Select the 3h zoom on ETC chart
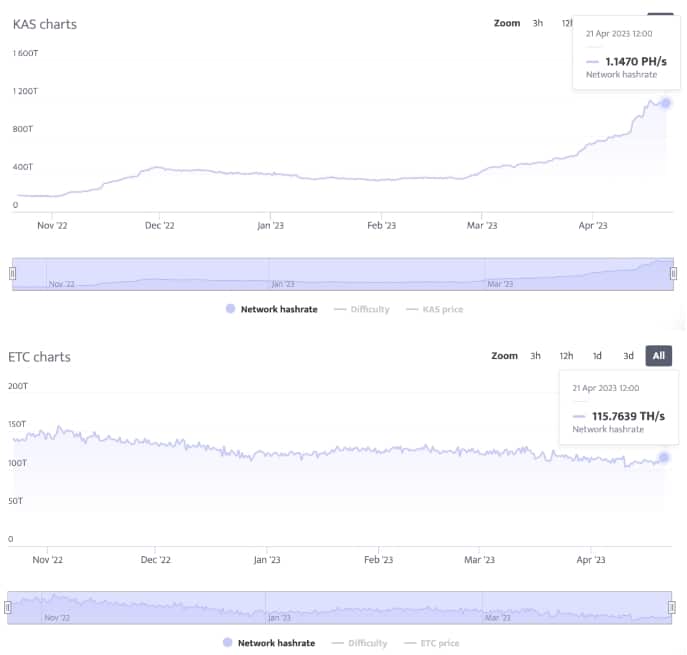This screenshot has height=655, width=687. [535, 356]
